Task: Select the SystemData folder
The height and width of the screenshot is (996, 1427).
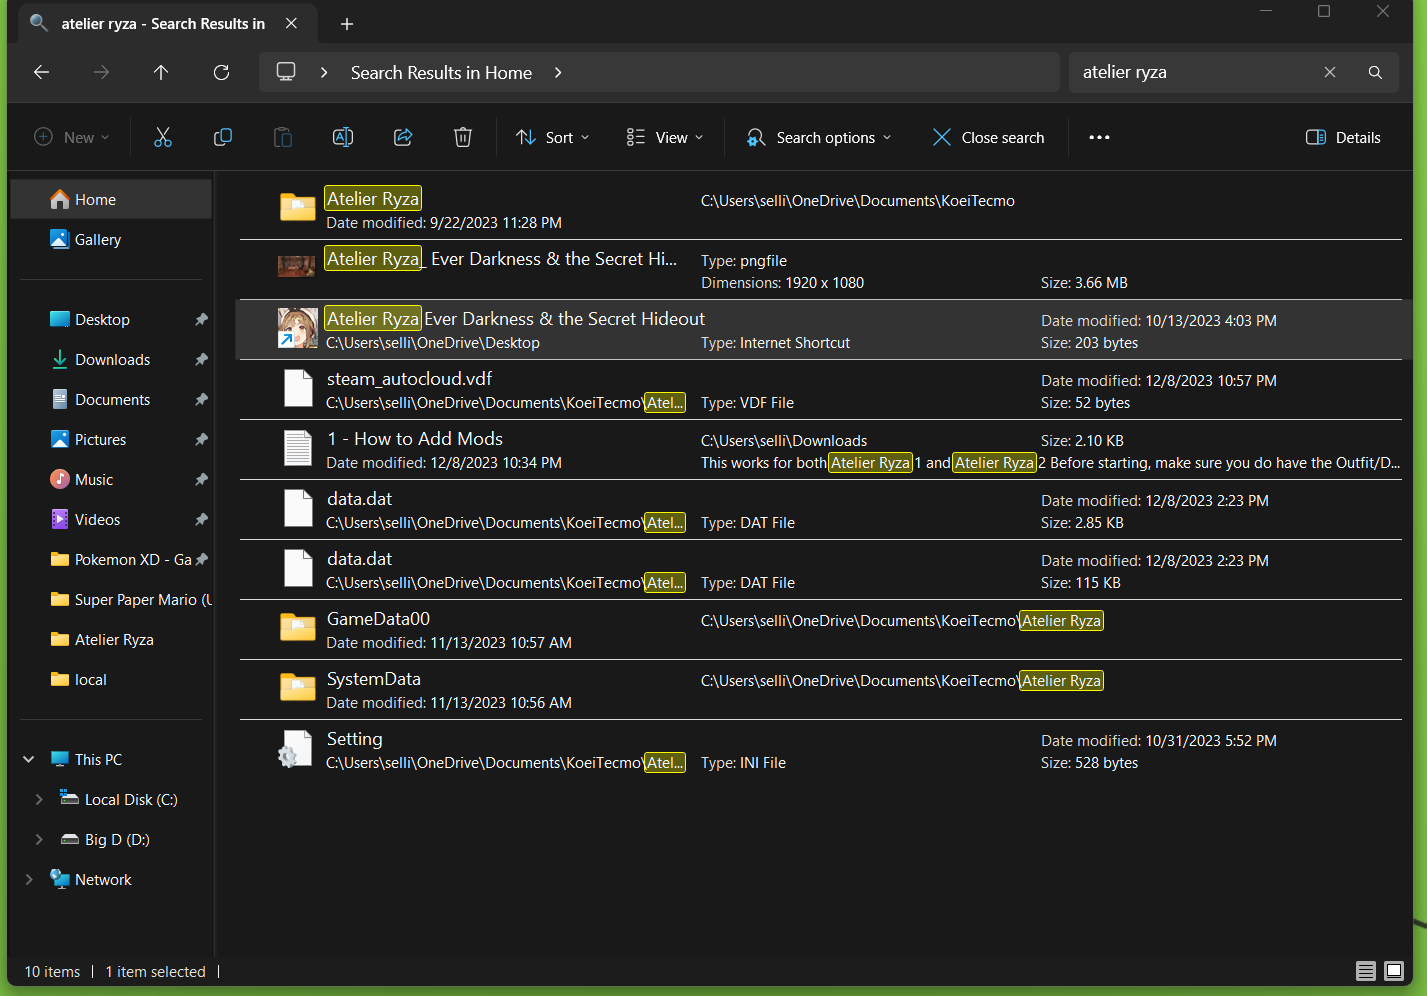Action: click(820, 690)
